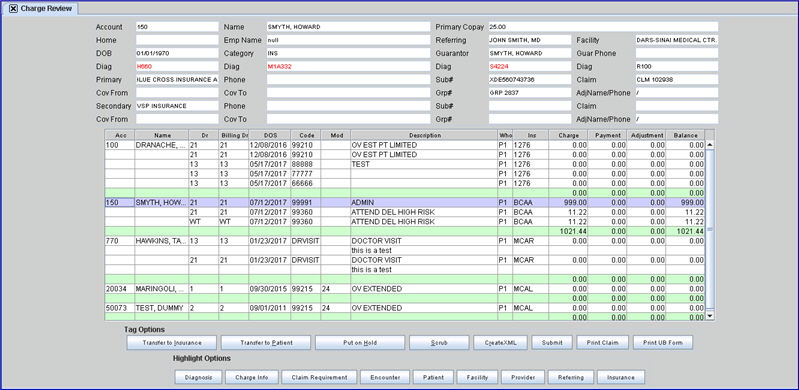Click the Diag field S4224
Screen dimensions: 799x390
[530, 66]
